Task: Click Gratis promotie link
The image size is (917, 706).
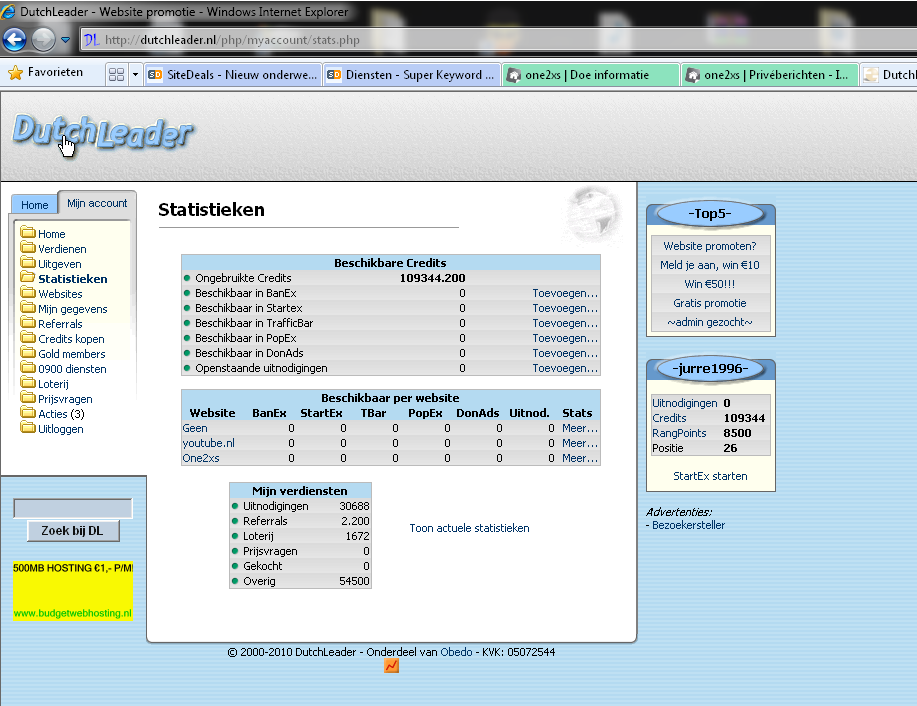Action: click(x=709, y=303)
